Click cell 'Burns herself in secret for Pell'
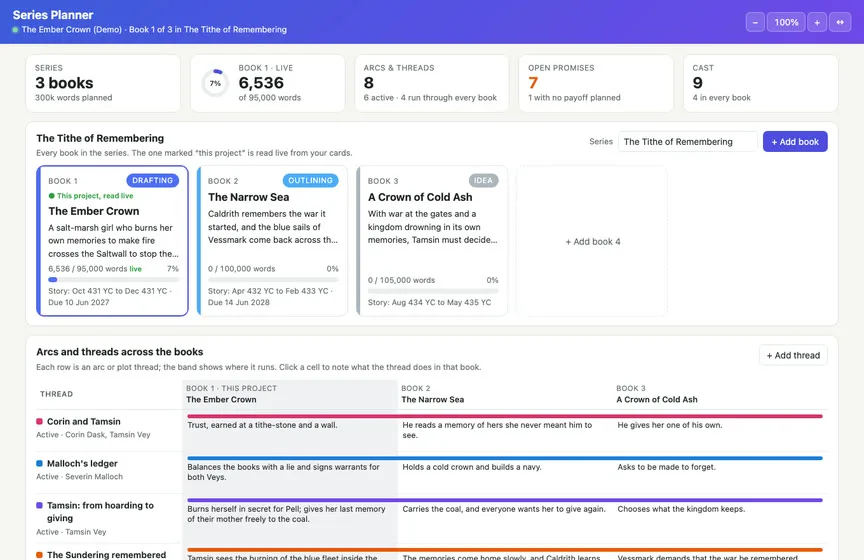Image resolution: width=864 pixels, height=560 pixels. (290, 518)
